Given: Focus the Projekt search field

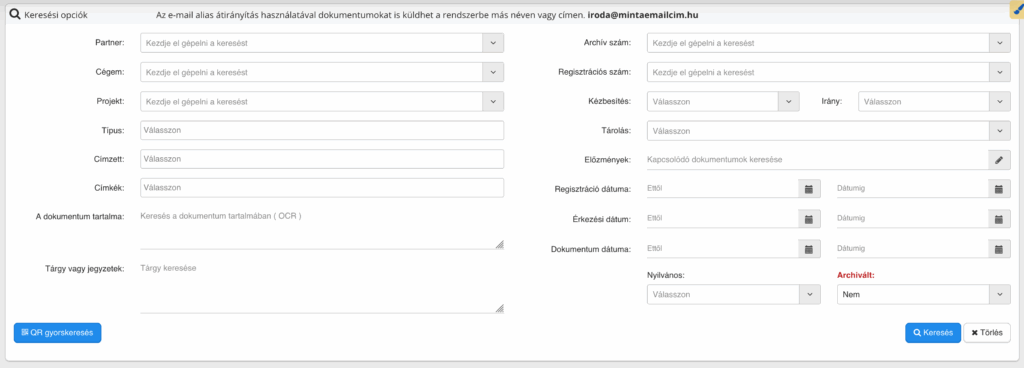Looking at the screenshot, I should pyautogui.click(x=312, y=102).
